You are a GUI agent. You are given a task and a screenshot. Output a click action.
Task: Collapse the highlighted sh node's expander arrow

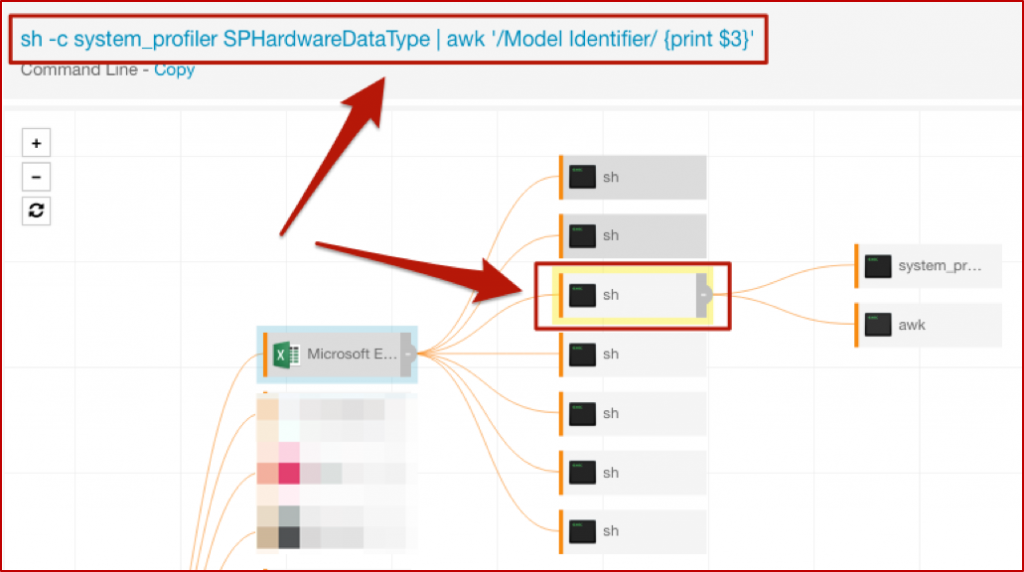(x=703, y=295)
